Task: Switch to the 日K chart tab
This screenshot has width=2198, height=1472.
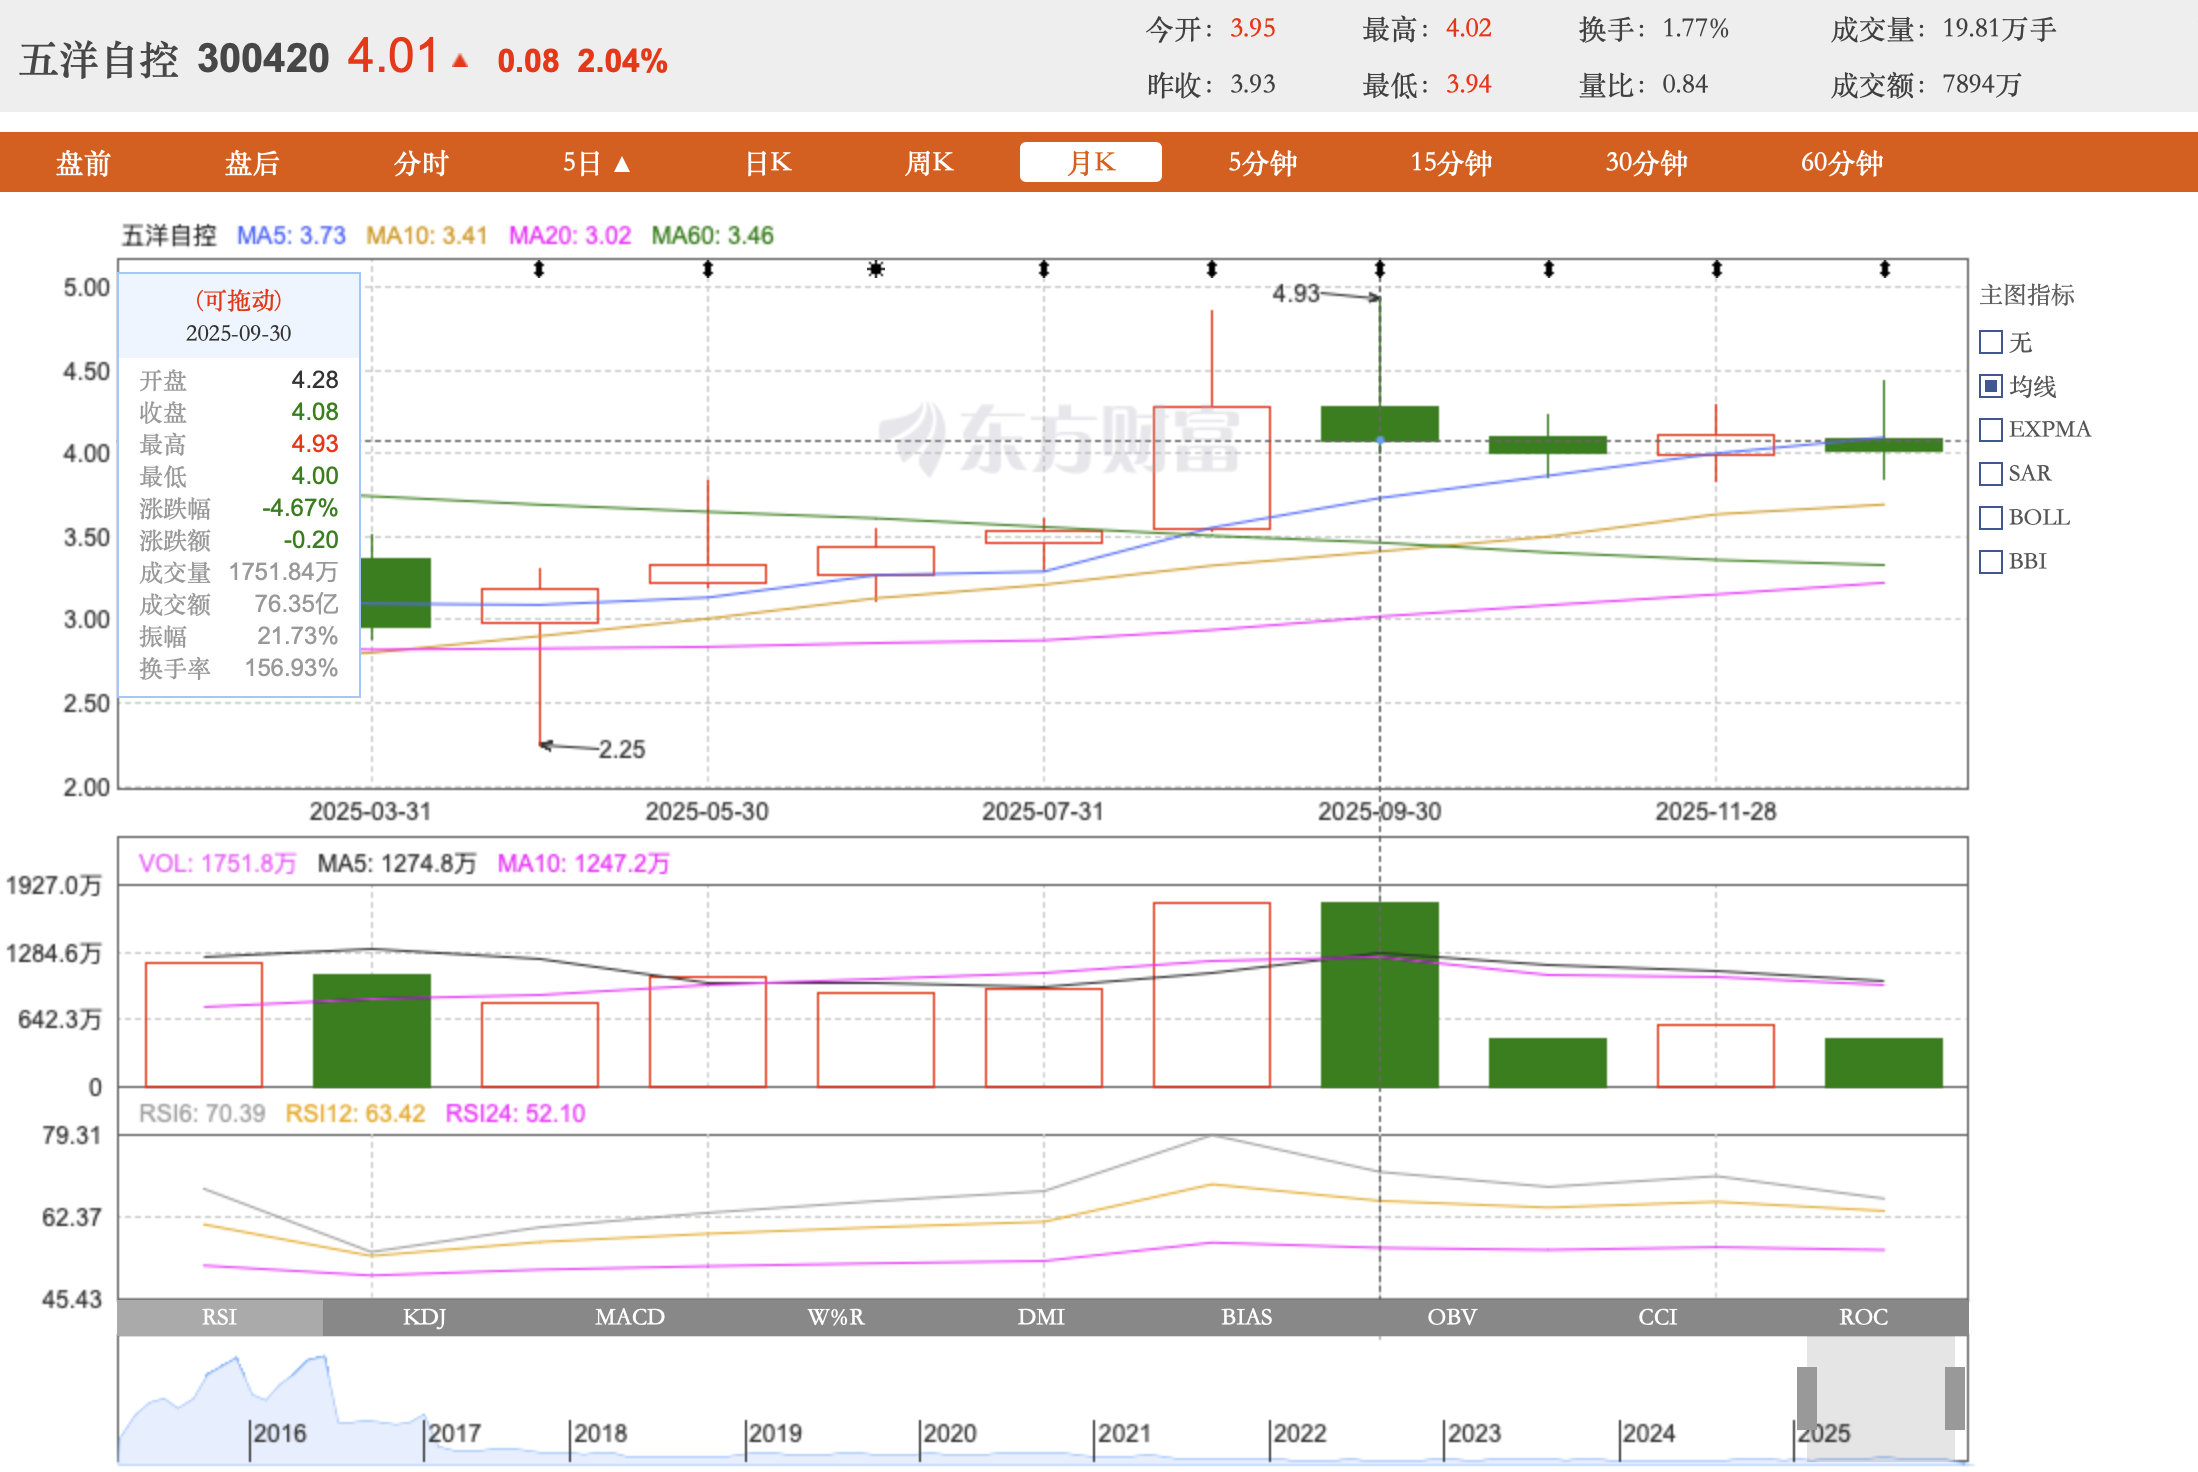Action: coord(768,163)
